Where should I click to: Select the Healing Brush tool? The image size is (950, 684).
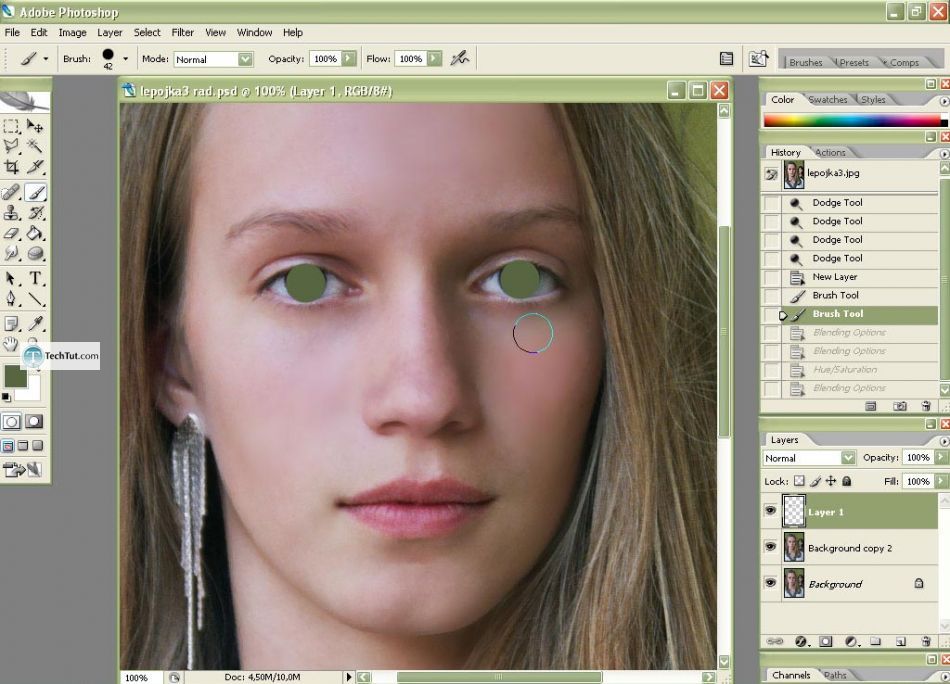pos(11,192)
